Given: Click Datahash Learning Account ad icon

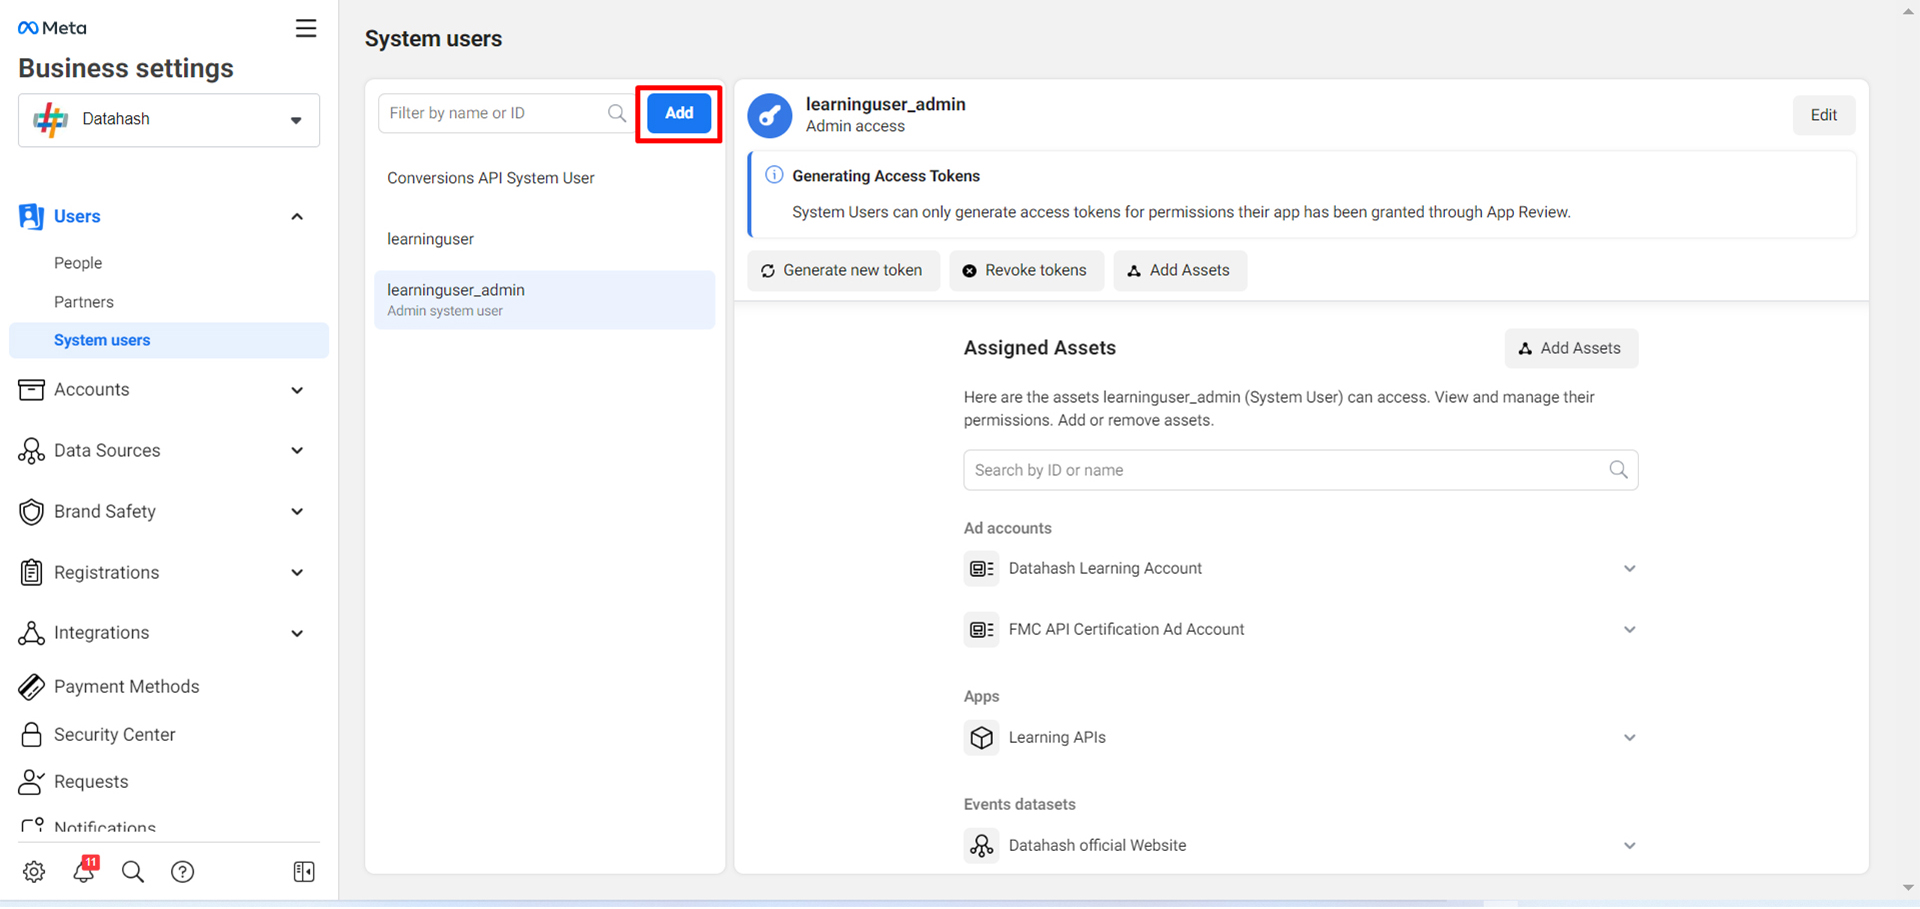Looking at the screenshot, I should click(982, 569).
